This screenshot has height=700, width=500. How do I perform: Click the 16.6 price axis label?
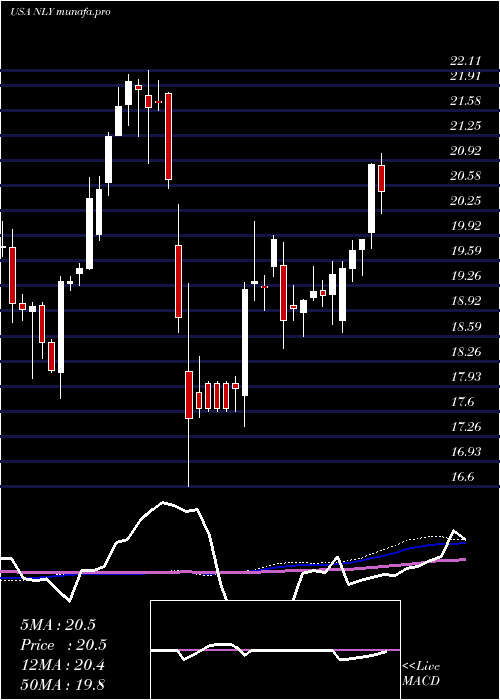[462, 477]
